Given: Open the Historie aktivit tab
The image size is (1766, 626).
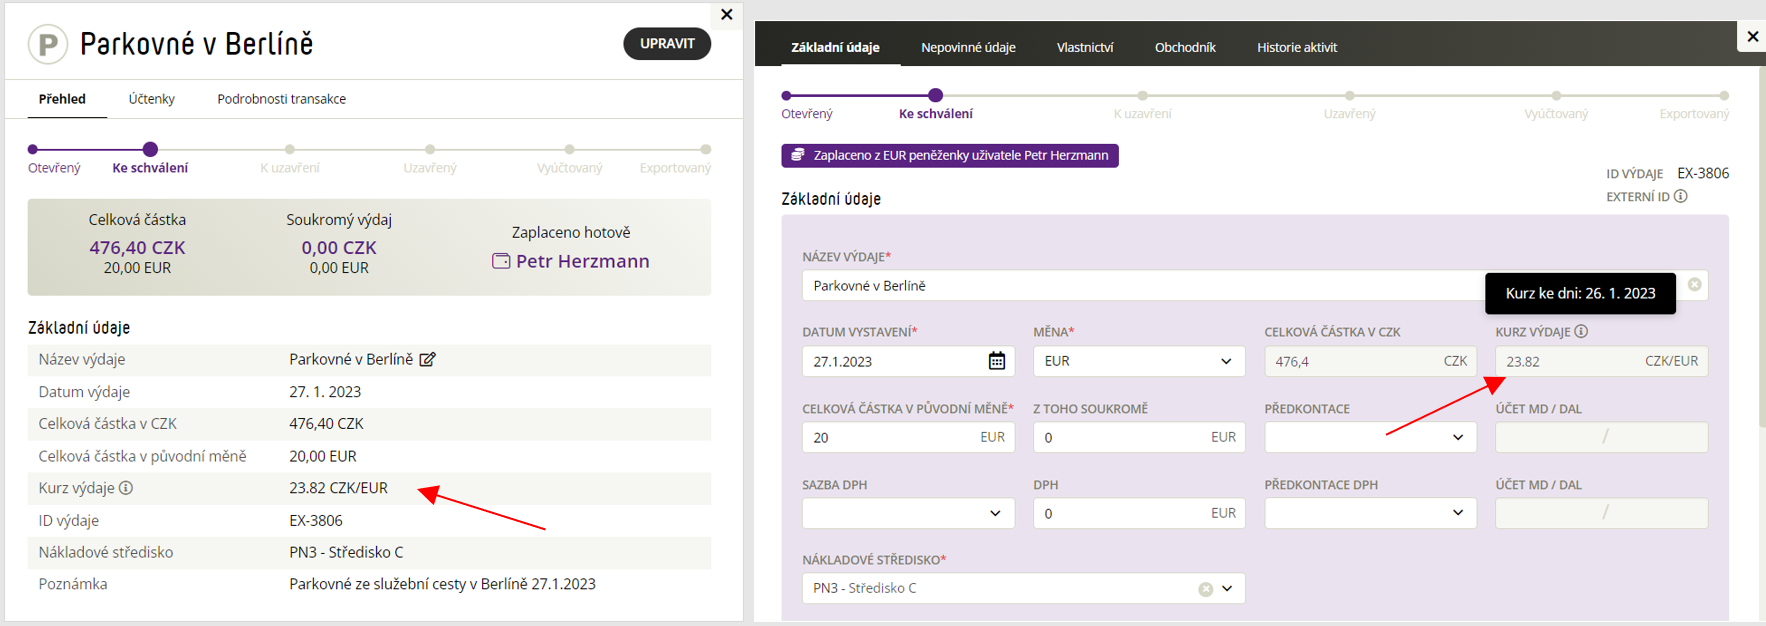Looking at the screenshot, I should click(1297, 47).
